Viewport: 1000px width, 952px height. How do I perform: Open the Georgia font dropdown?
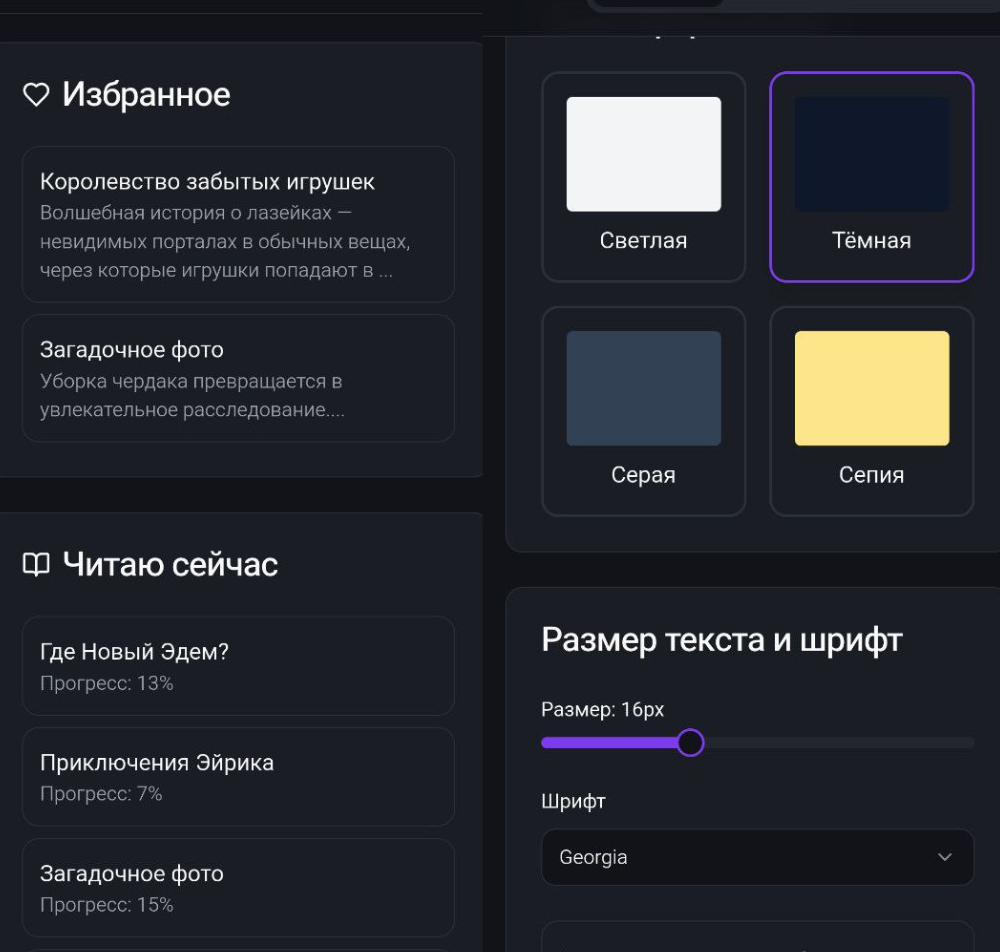pos(756,857)
